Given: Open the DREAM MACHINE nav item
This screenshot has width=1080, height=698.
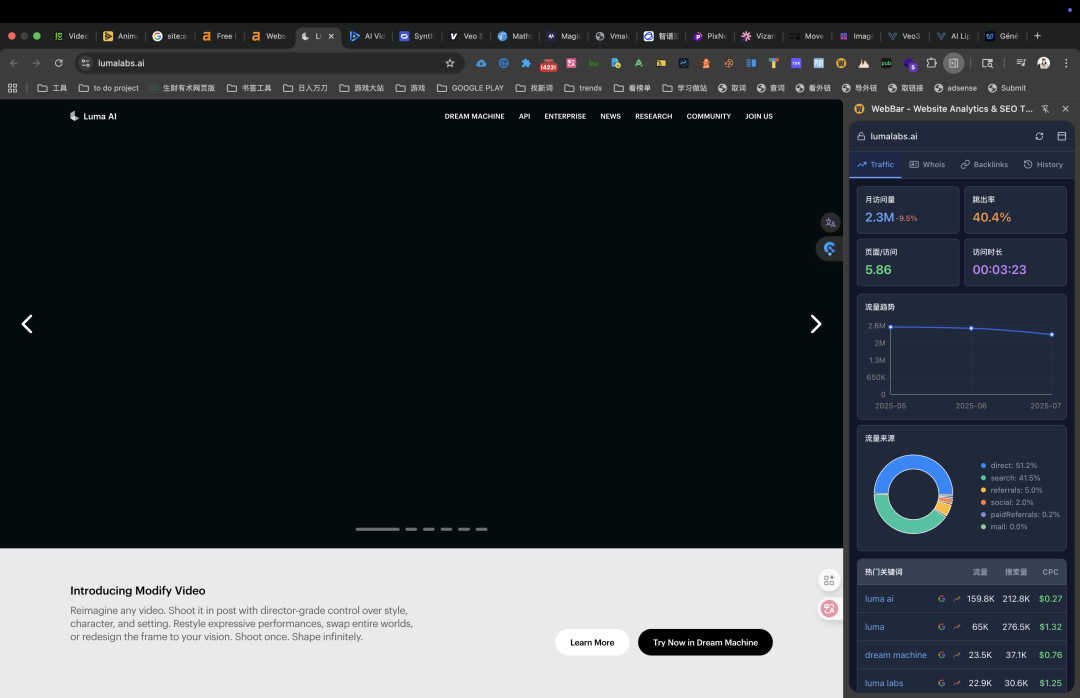Looking at the screenshot, I should coord(474,116).
